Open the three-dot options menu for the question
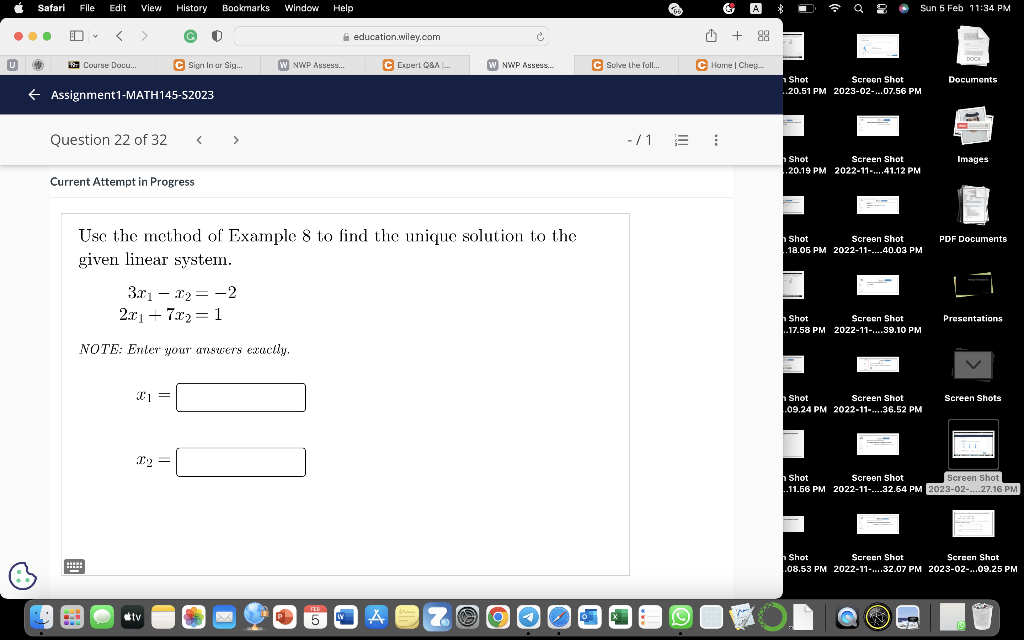The image size is (1024, 640). (x=716, y=140)
